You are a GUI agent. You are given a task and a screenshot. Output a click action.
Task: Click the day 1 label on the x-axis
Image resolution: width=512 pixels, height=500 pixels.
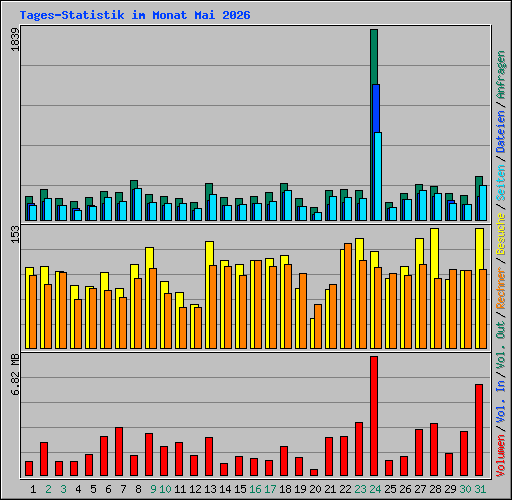[x=33, y=489]
